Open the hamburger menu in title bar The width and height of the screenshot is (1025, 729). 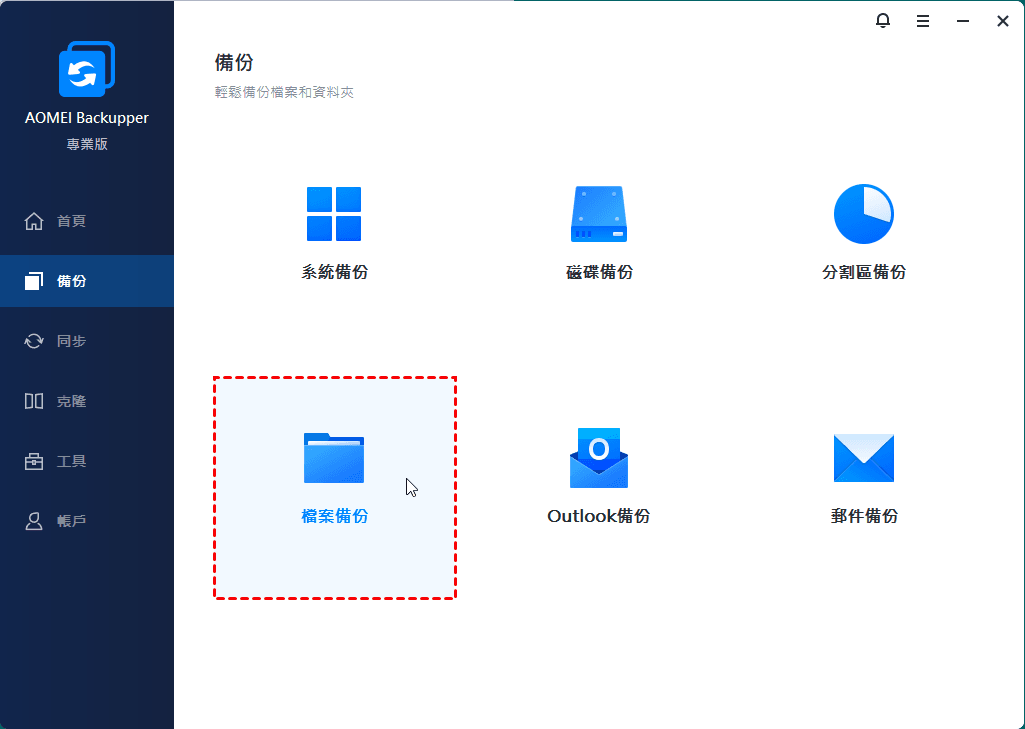(922, 22)
